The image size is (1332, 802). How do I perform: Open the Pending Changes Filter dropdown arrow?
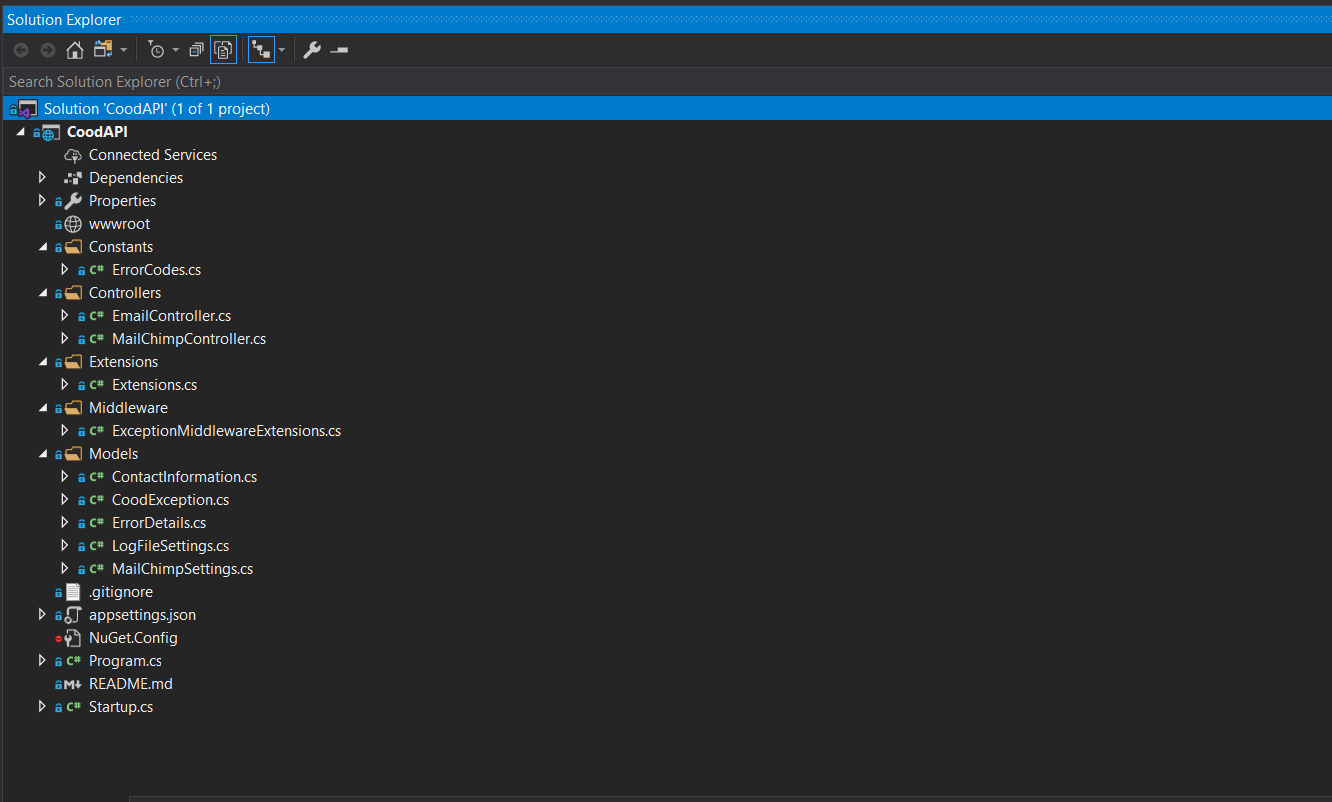[x=176, y=50]
